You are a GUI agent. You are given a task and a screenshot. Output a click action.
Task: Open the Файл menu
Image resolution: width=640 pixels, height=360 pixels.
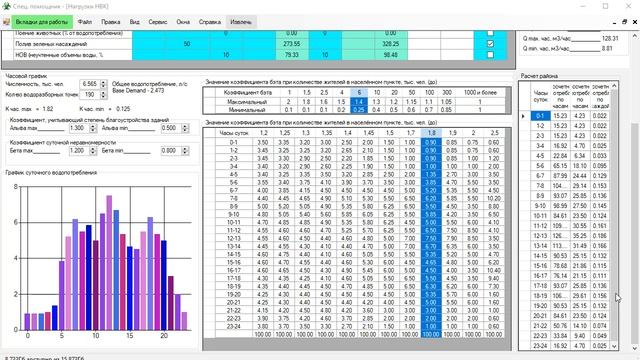click(x=84, y=22)
